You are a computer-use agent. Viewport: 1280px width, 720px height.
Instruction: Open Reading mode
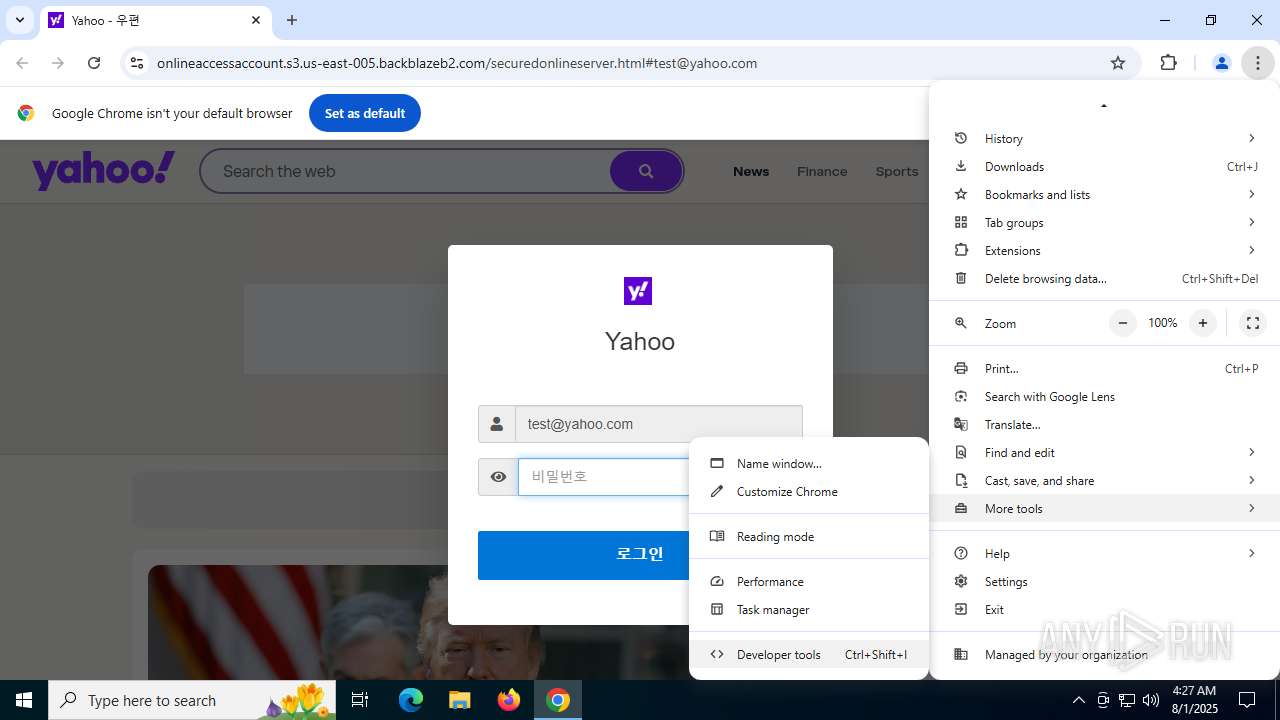tap(809, 536)
